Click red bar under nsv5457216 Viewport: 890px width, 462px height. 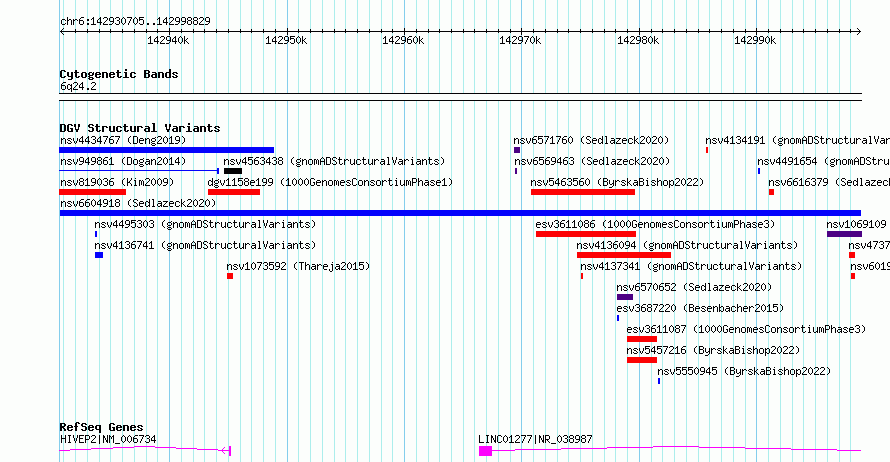(x=642, y=360)
